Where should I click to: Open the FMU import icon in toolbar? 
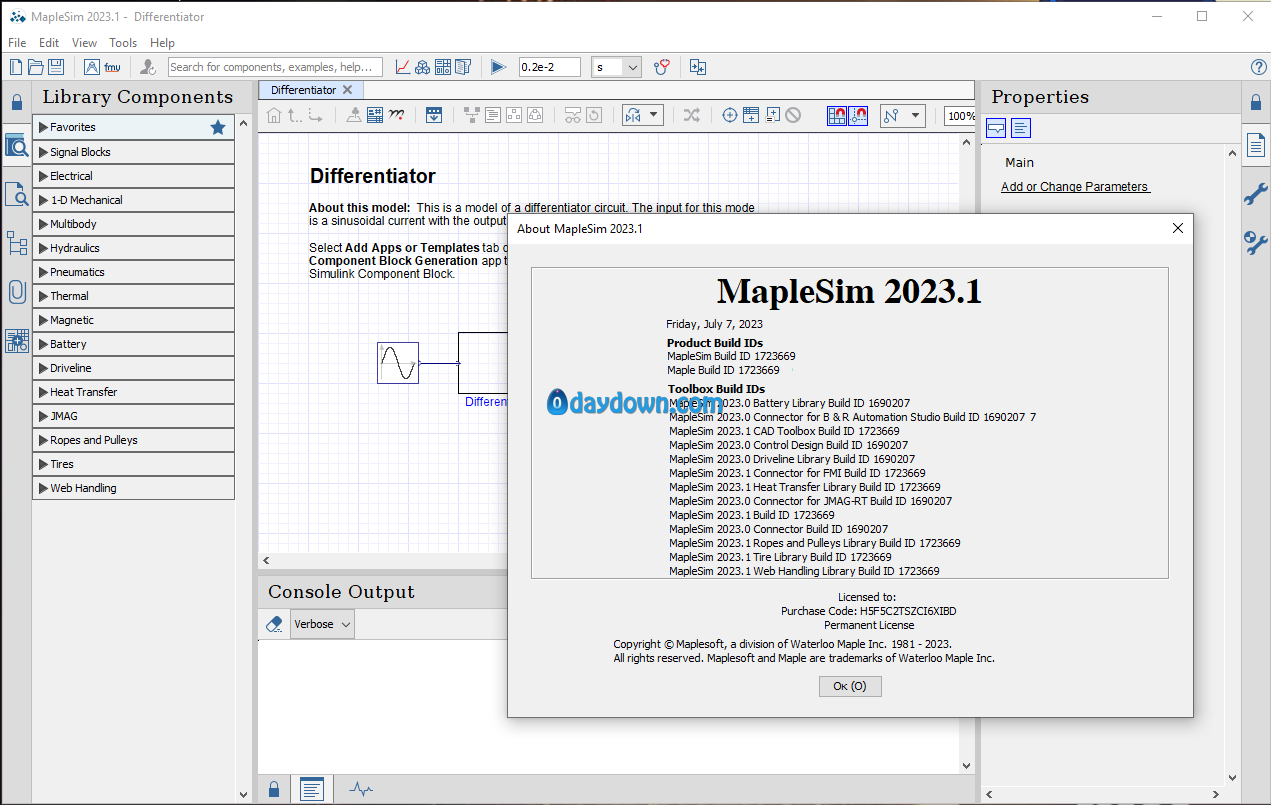pyautogui.click(x=112, y=67)
